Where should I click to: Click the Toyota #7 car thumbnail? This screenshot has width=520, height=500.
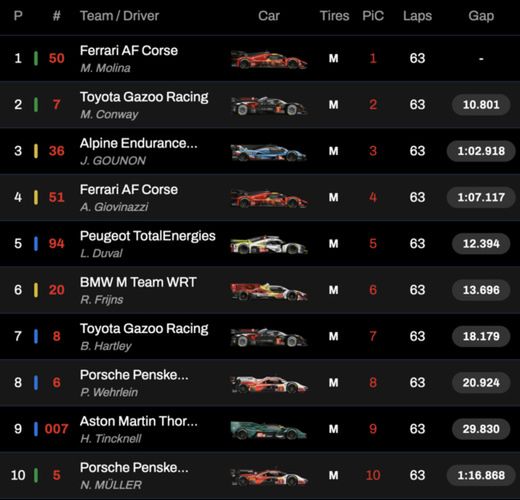[269, 106]
